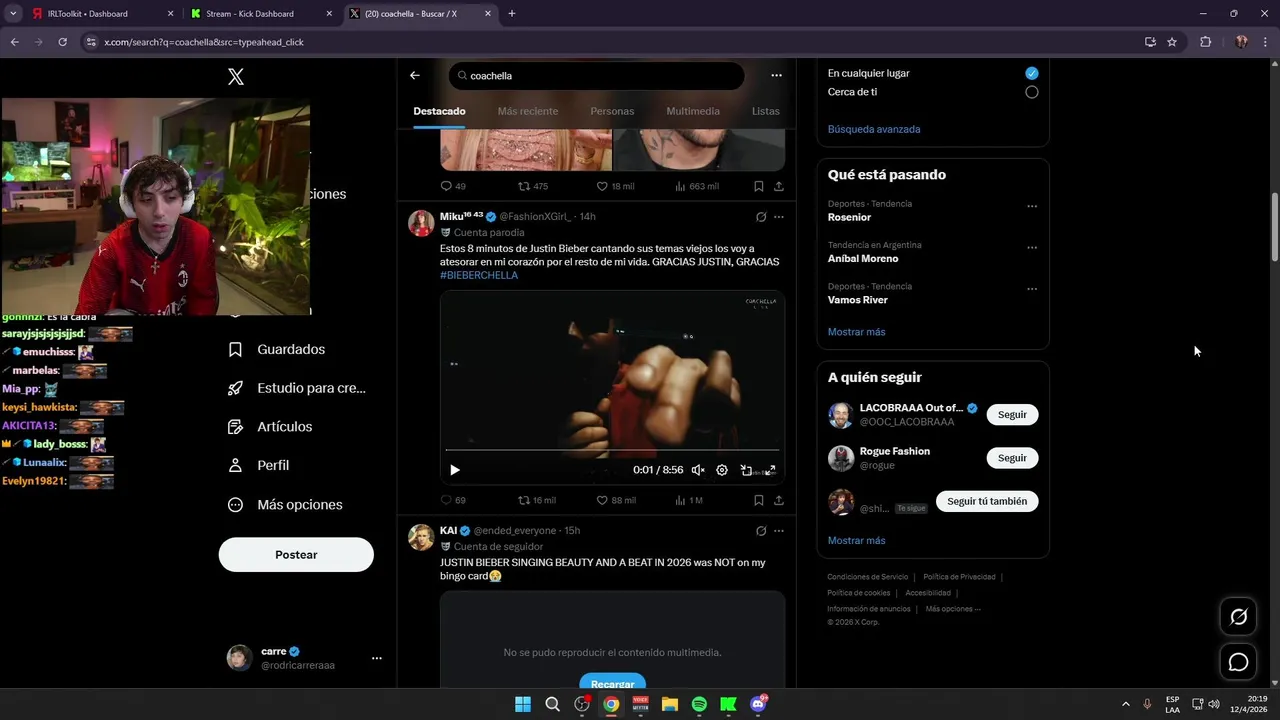Click the coachella search field
Screen dimensions: 1280x720
(596, 76)
